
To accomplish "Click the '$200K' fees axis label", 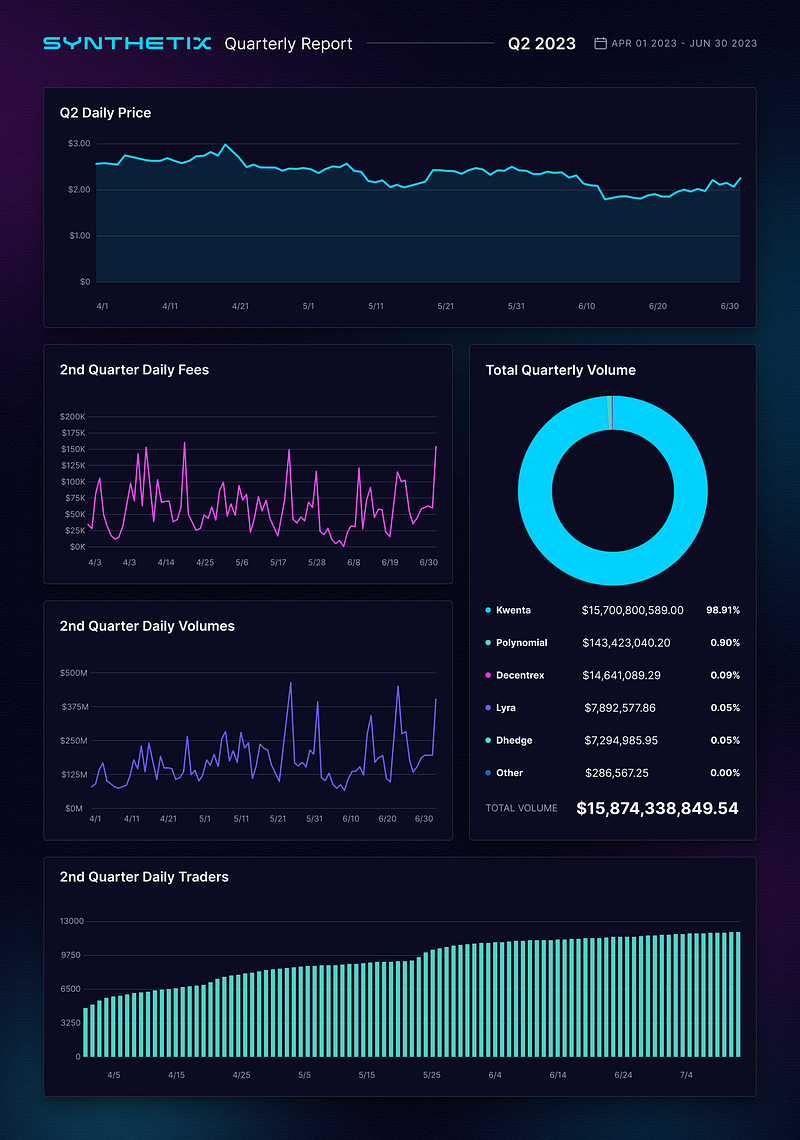I will (x=73, y=417).
